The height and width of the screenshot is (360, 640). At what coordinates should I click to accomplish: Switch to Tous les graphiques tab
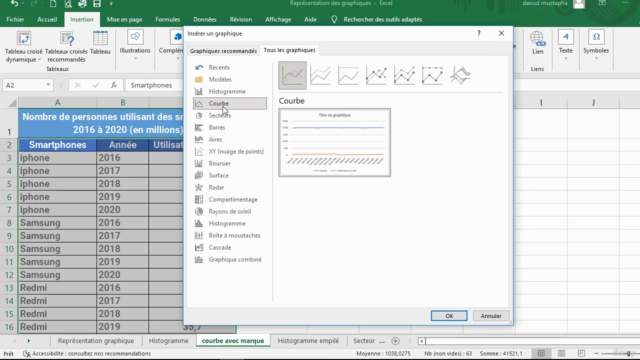pos(289,50)
